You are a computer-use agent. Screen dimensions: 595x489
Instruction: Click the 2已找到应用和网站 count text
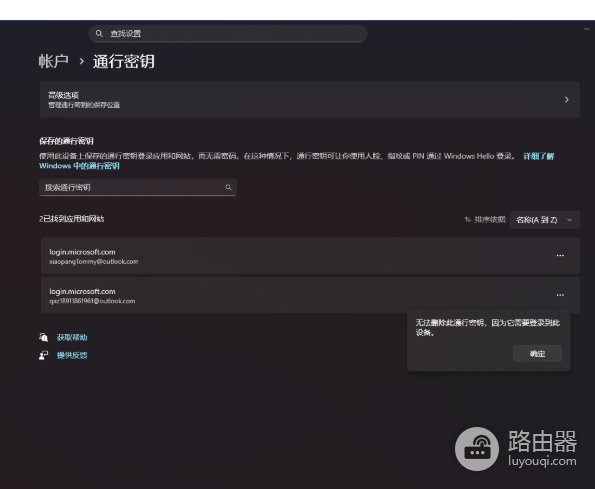click(72, 219)
